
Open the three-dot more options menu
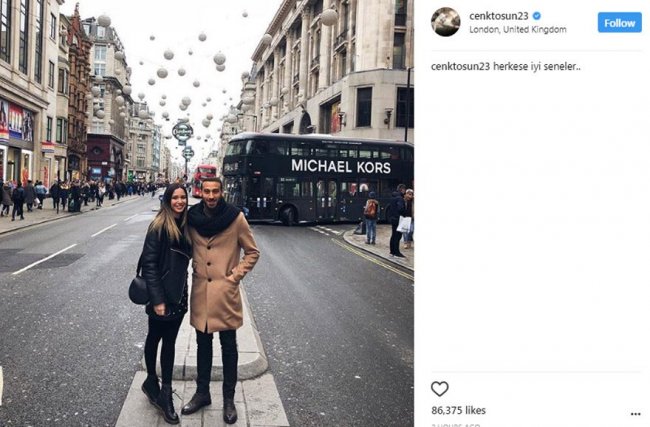pyautogui.click(x=635, y=414)
